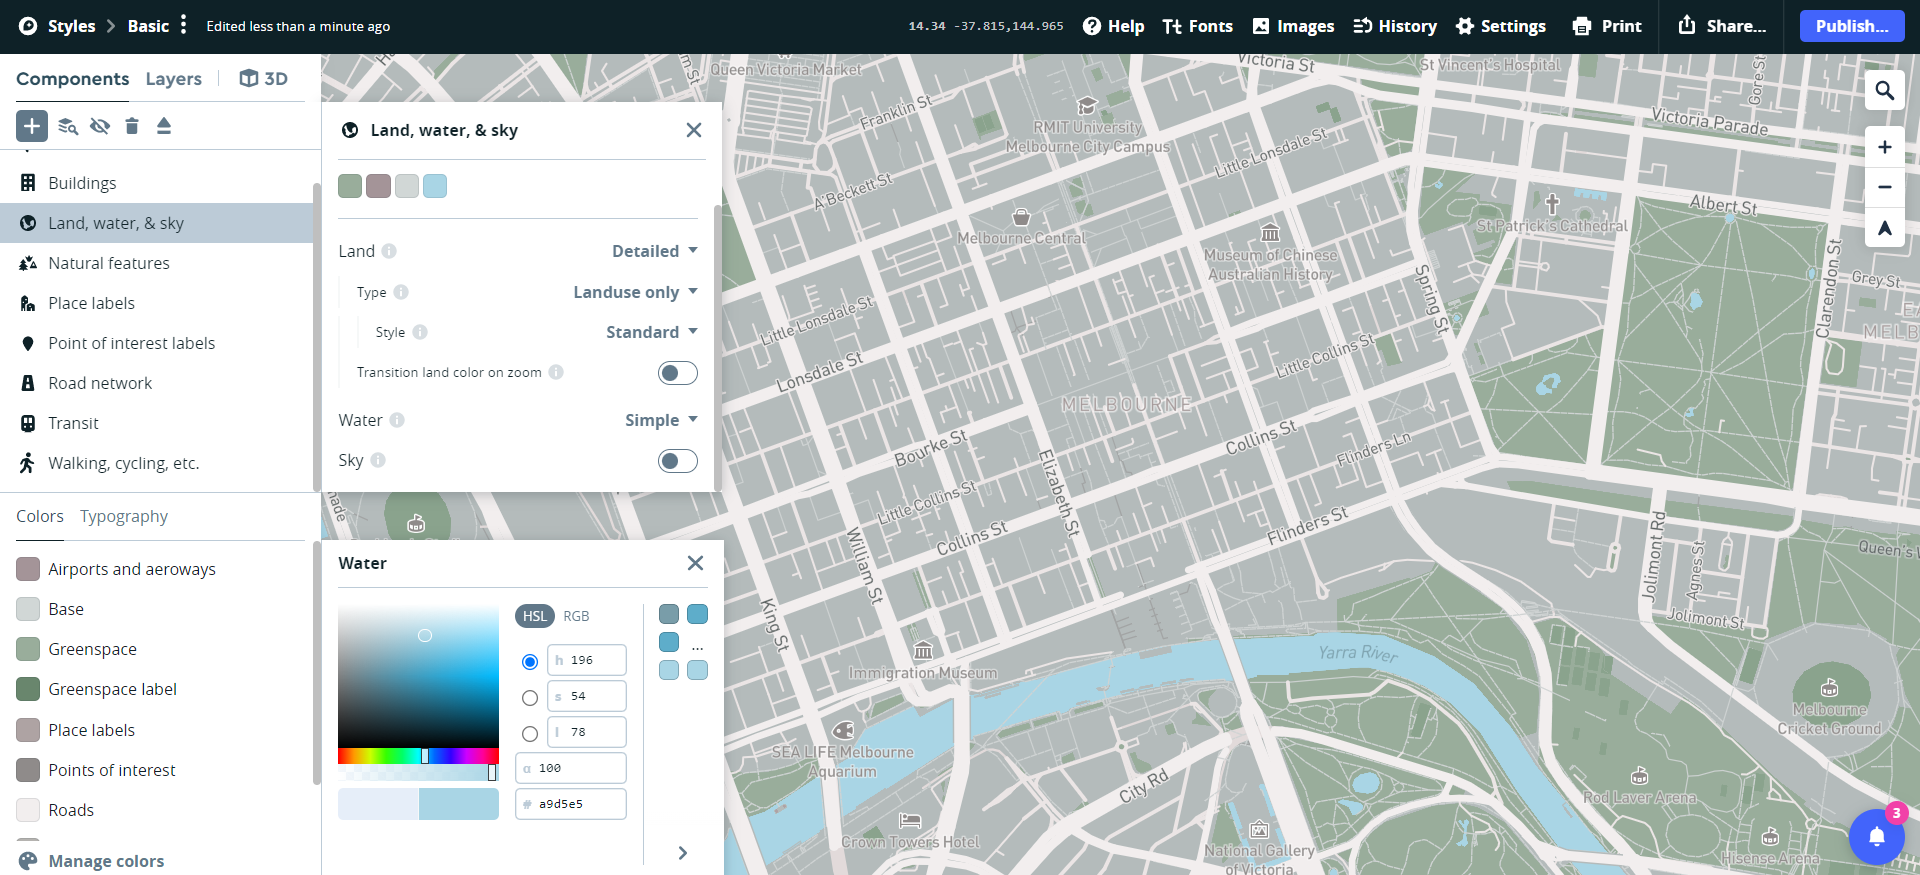Enable the Sky toggle
The width and height of the screenshot is (1920, 875).
coord(677,461)
